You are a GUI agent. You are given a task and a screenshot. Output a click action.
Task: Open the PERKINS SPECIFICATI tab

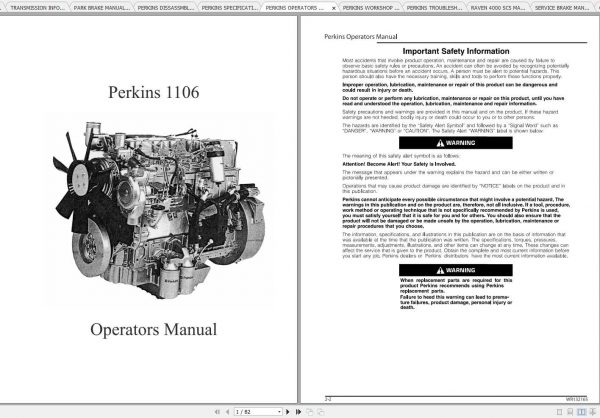[x=229, y=8]
